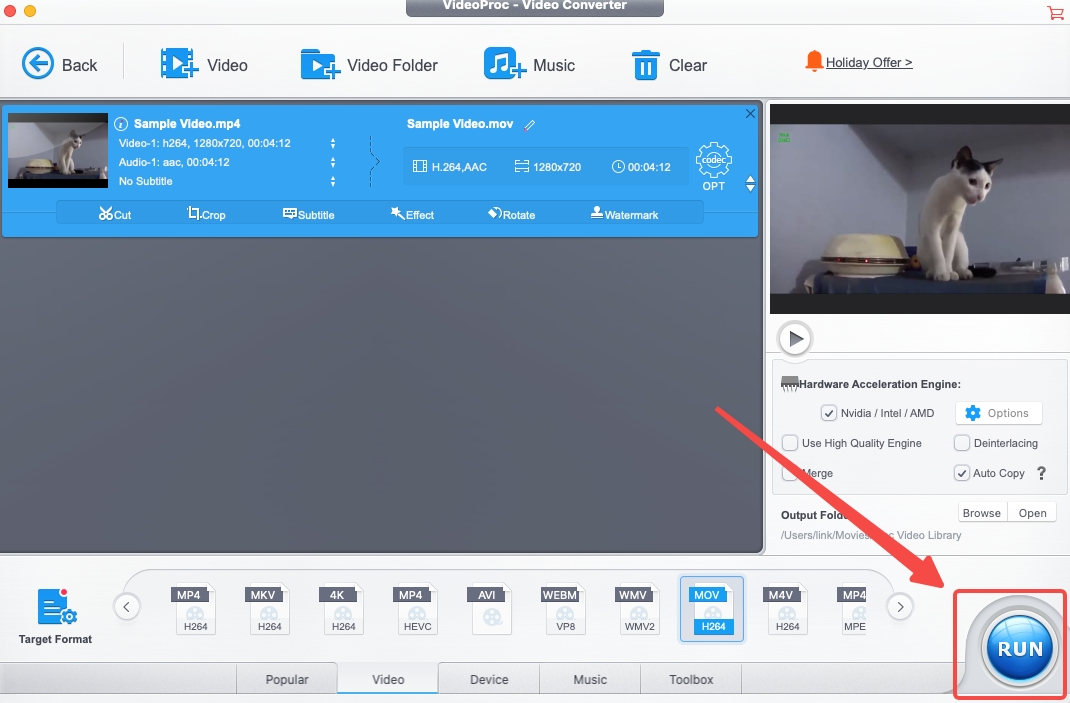Expand the No Subtitle selector

point(333,182)
